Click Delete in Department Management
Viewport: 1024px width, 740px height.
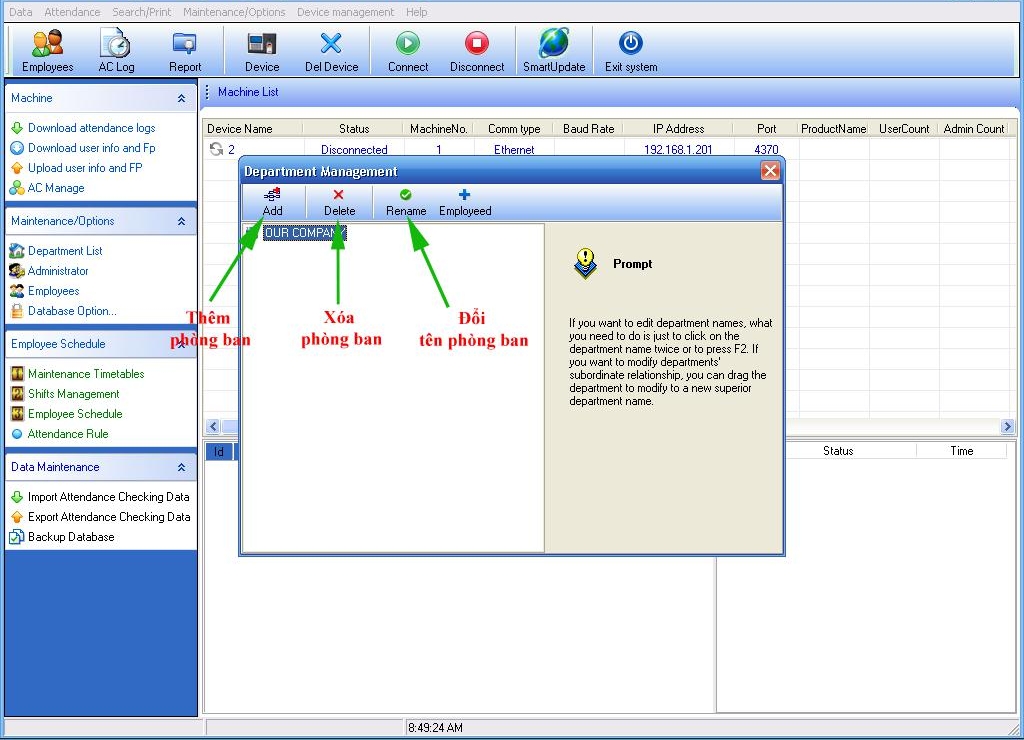click(339, 202)
